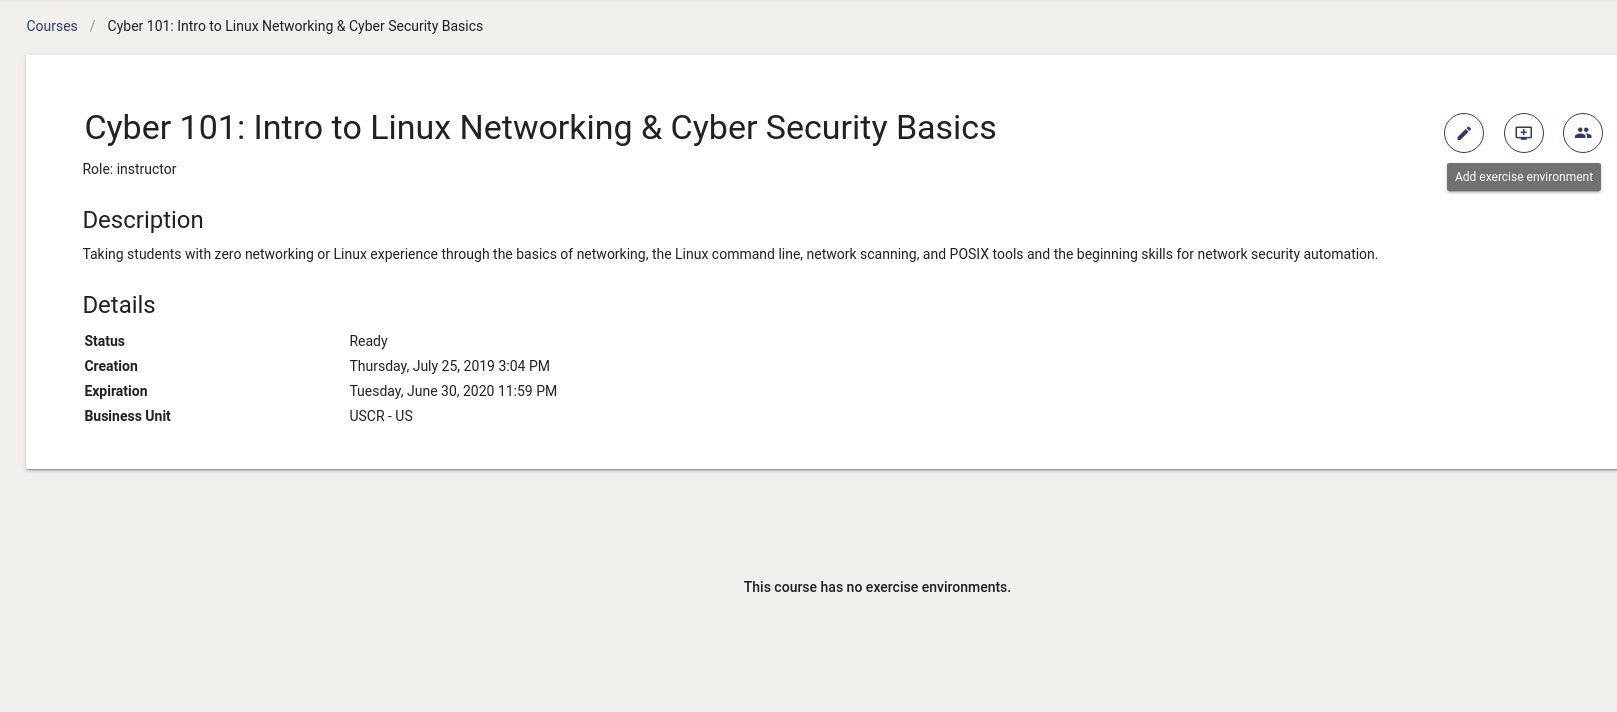Click the June 30, 2020 expiration date
The height and width of the screenshot is (712, 1617).
coord(453,391)
